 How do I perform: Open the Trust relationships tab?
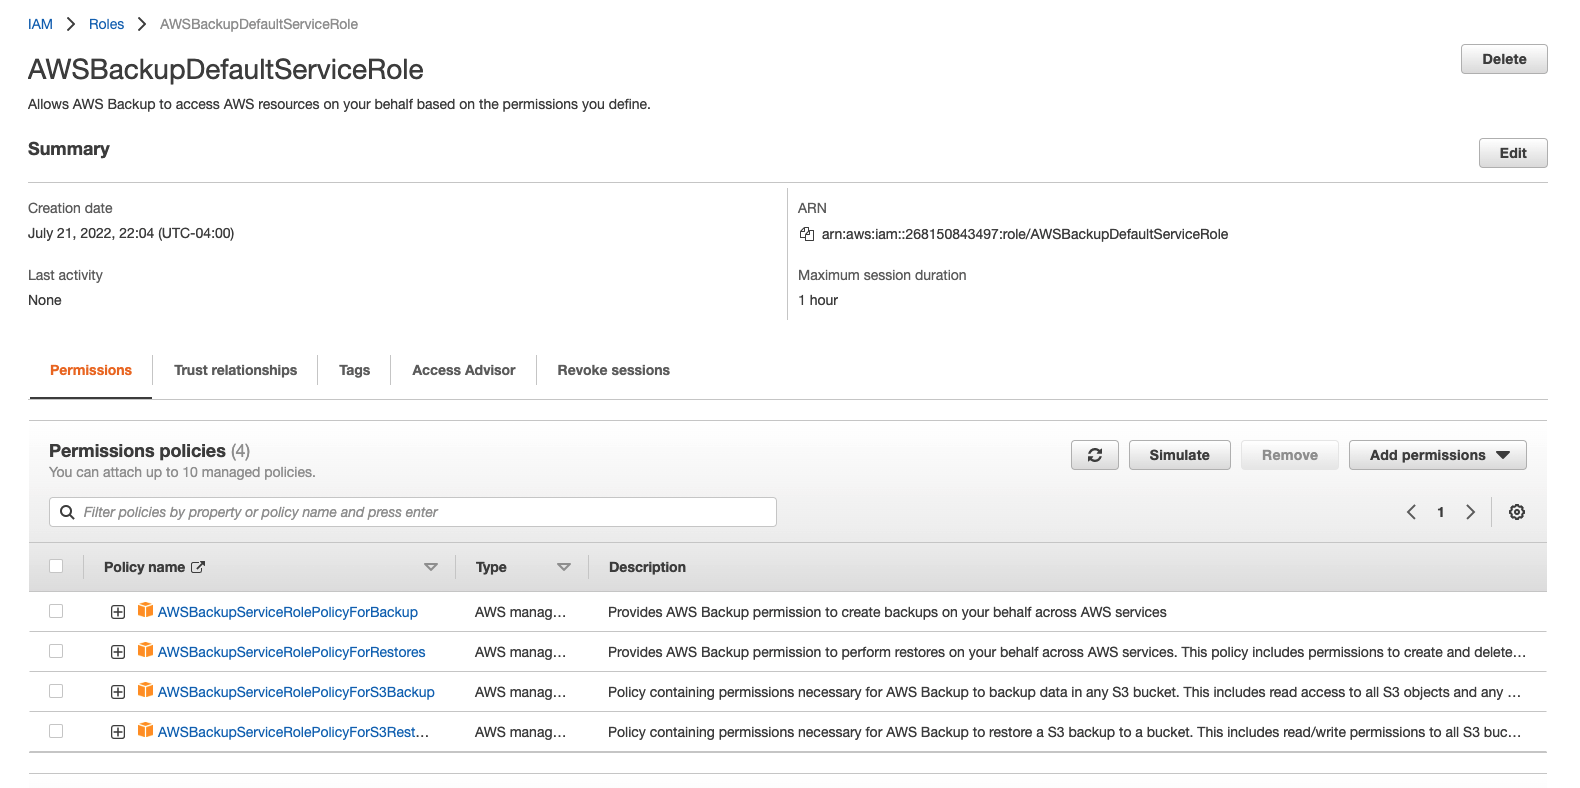235,370
